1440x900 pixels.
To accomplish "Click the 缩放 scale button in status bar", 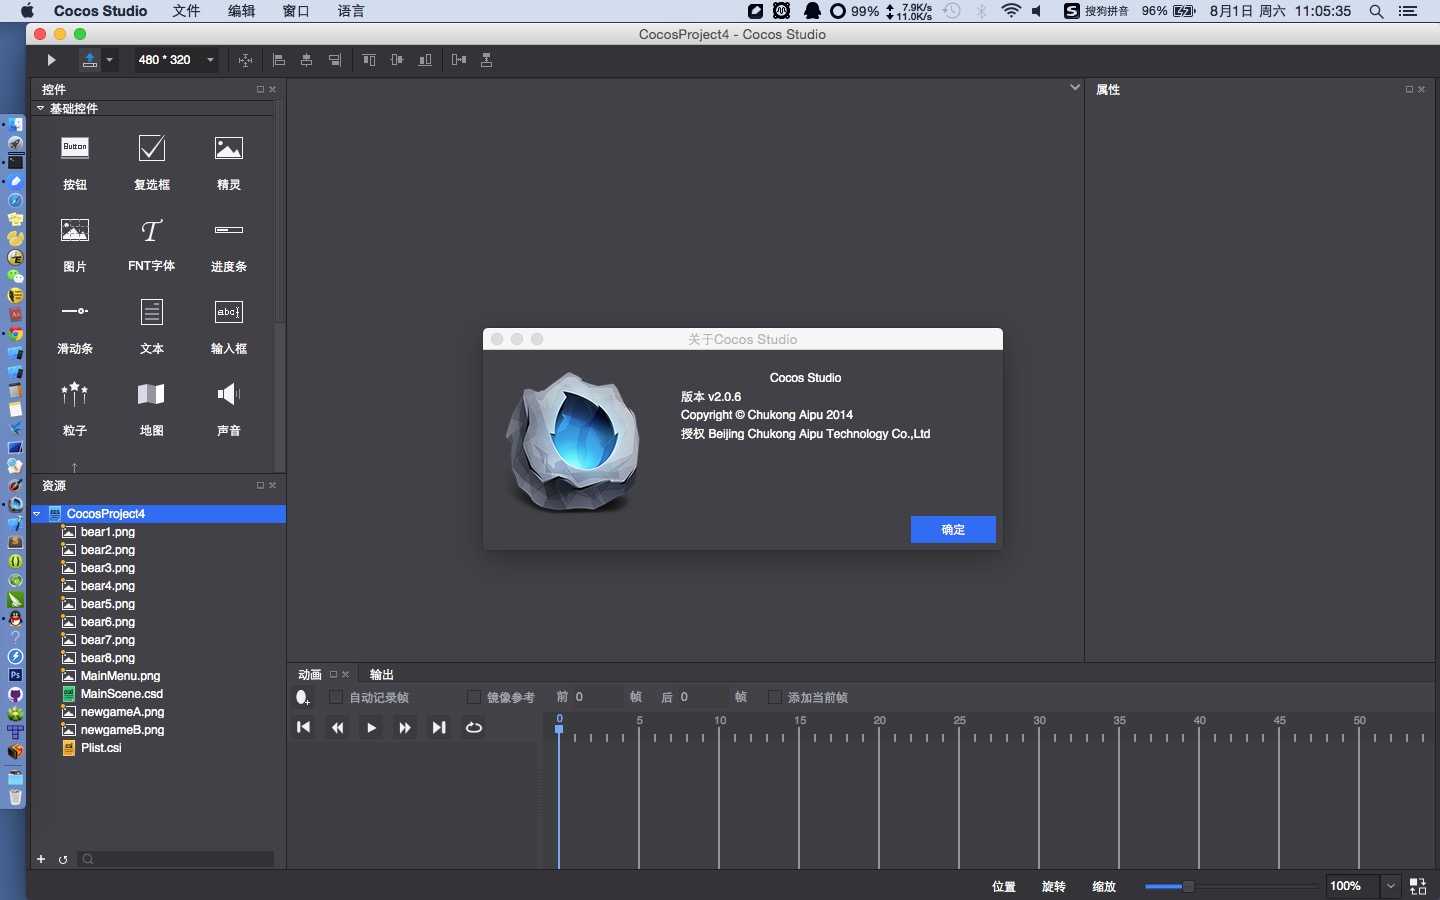I will [1104, 887].
